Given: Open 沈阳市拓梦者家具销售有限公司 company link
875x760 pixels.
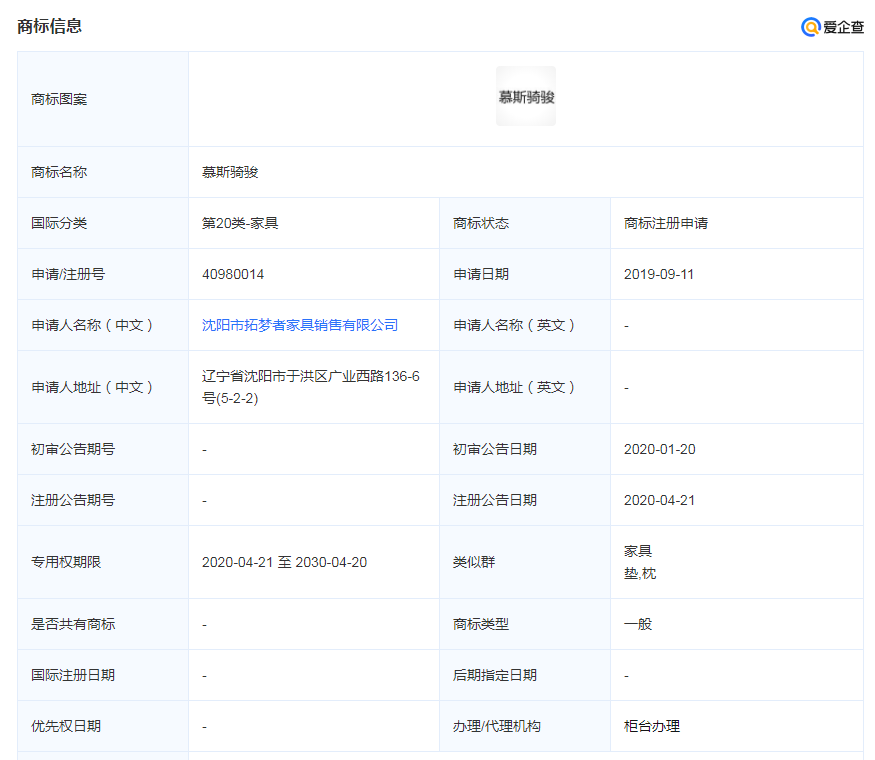Looking at the screenshot, I should pyautogui.click(x=300, y=325).
